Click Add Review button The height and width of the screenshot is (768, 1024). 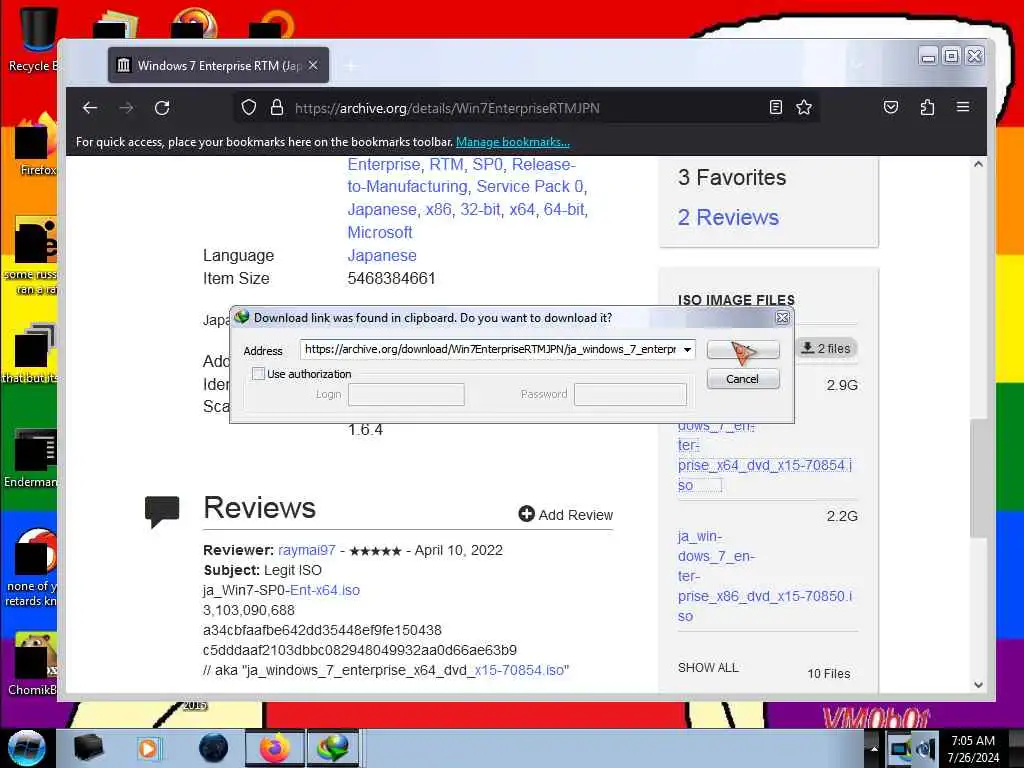[x=566, y=515]
